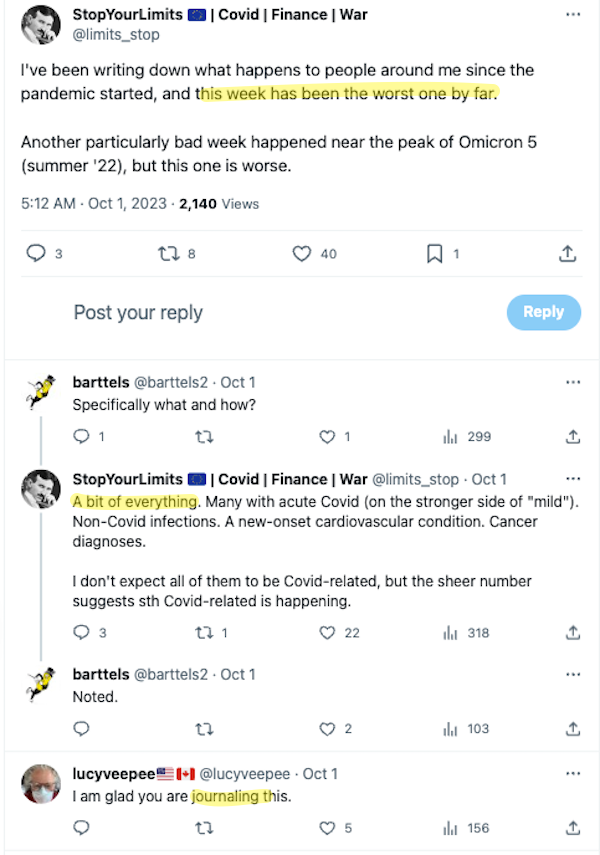The image size is (600, 855).
Task: View analytics for 'Specifically what and how?' reply
Action: tap(450, 437)
